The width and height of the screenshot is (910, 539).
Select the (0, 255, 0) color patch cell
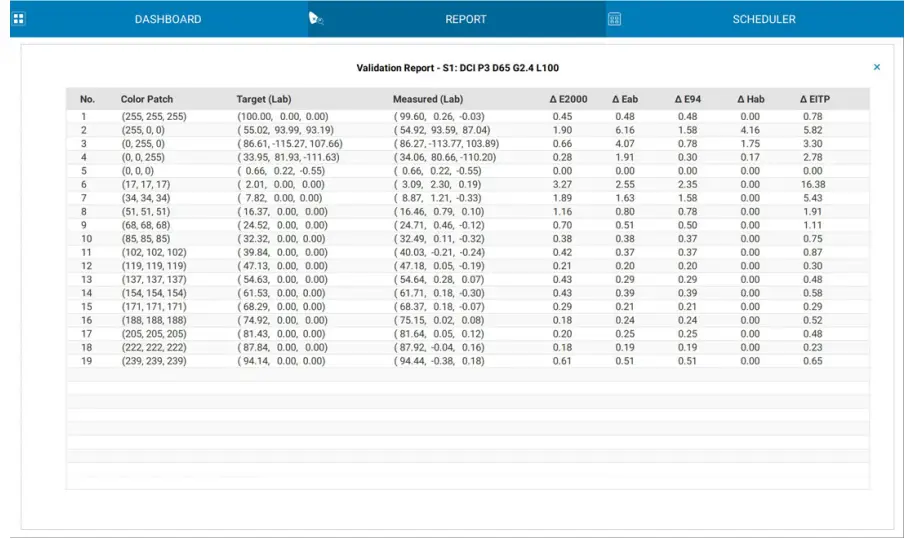(x=143, y=144)
